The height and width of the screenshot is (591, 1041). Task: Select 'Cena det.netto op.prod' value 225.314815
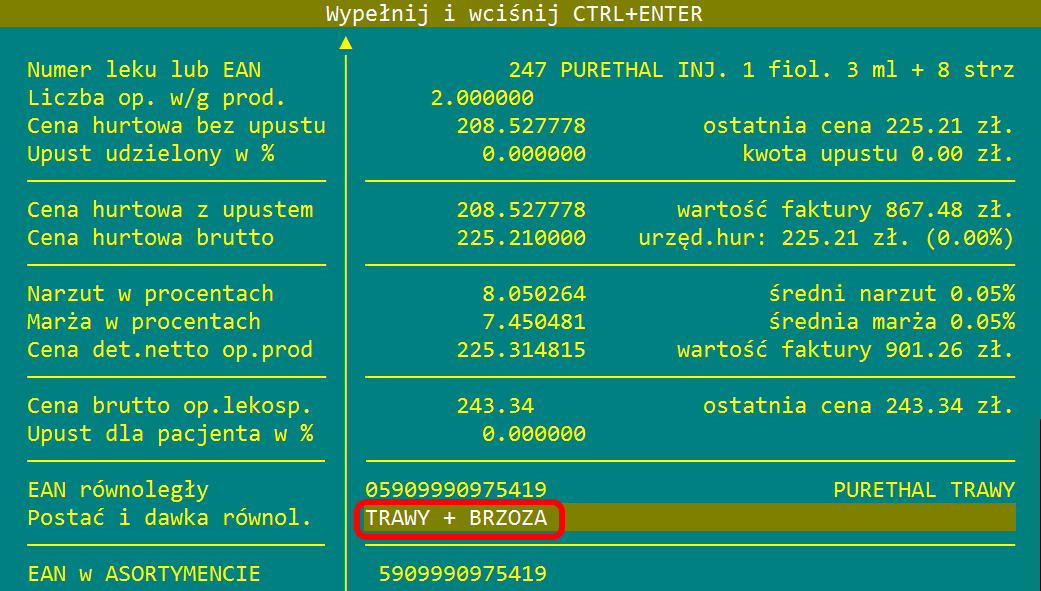point(534,350)
